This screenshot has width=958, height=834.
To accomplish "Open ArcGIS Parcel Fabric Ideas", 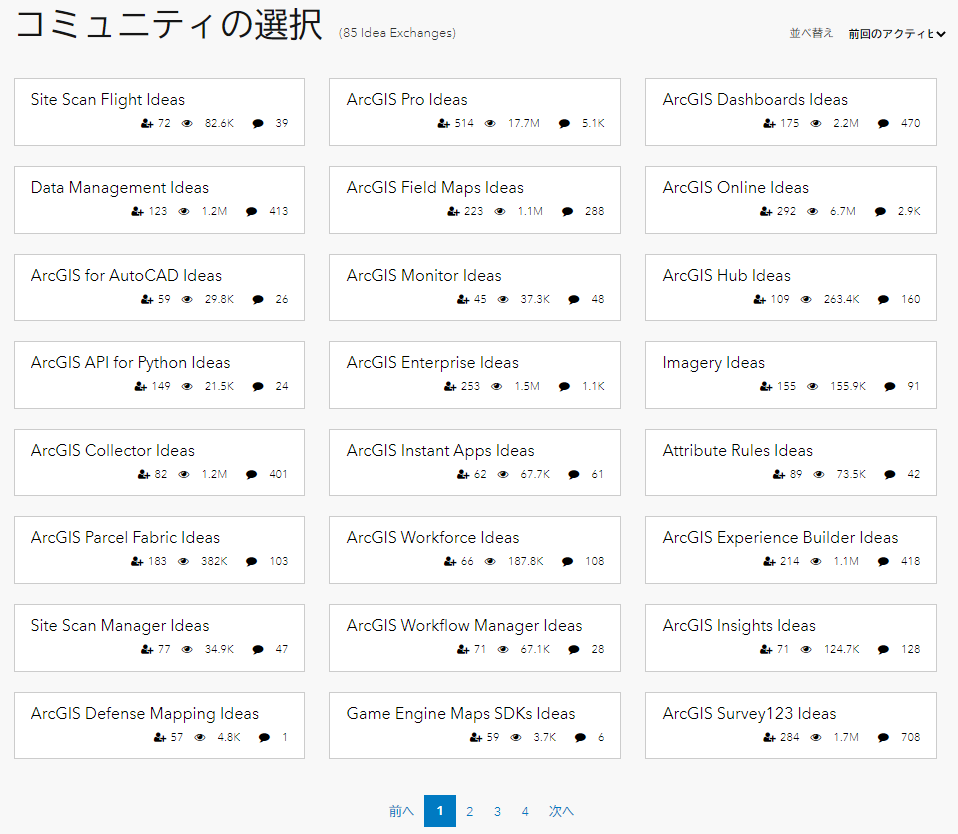I will coord(125,538).
